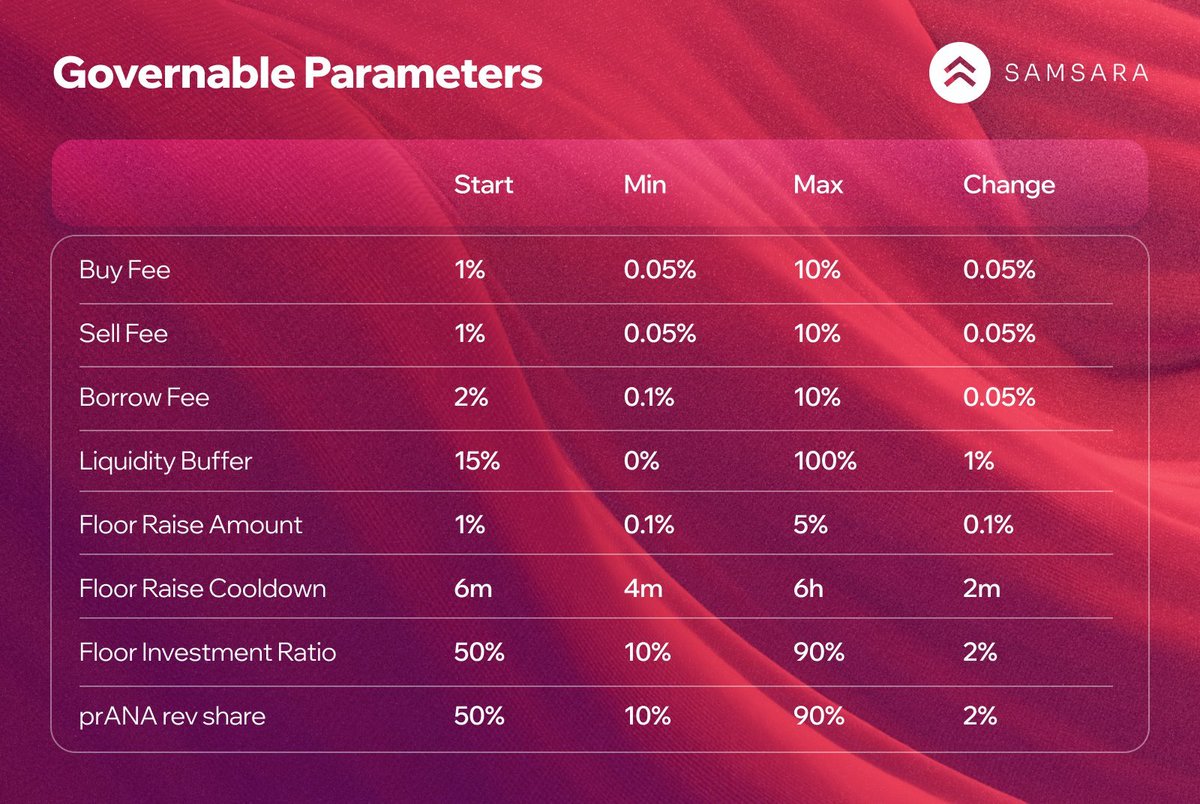Click the Liquidity Buffer max value 100%
Image resolution: width=1200 pixels, height=804 pixels.
tap(825, 461)
